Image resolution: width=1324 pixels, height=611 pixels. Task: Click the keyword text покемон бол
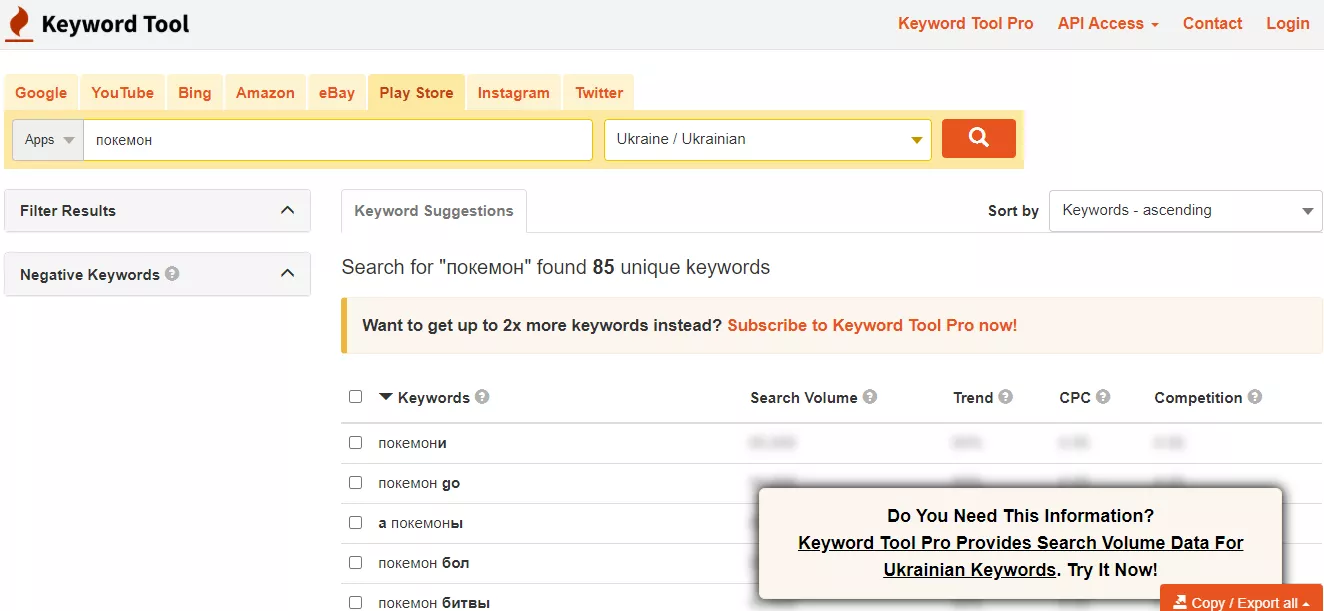pos(424,563)
